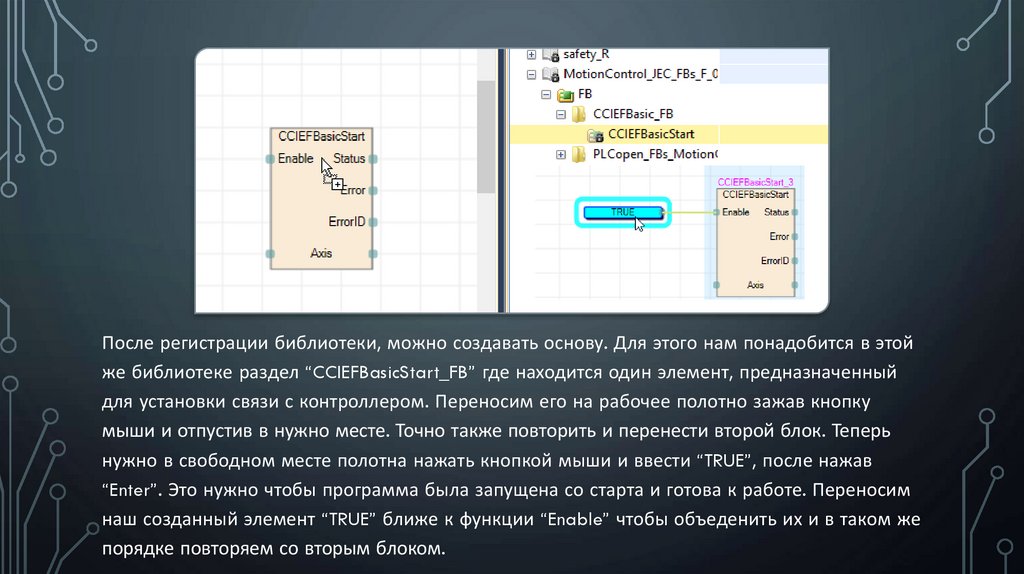Click the Axis input pin on right block
Image resolution: width=1024 pixels, height=574 pixels.
click(715, 286)
